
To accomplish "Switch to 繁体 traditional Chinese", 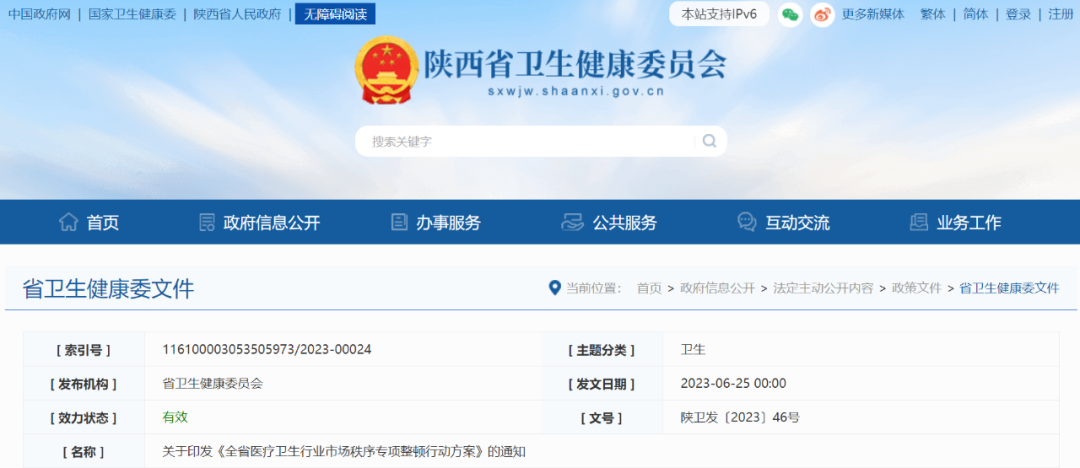I will (x=932, y=14).
